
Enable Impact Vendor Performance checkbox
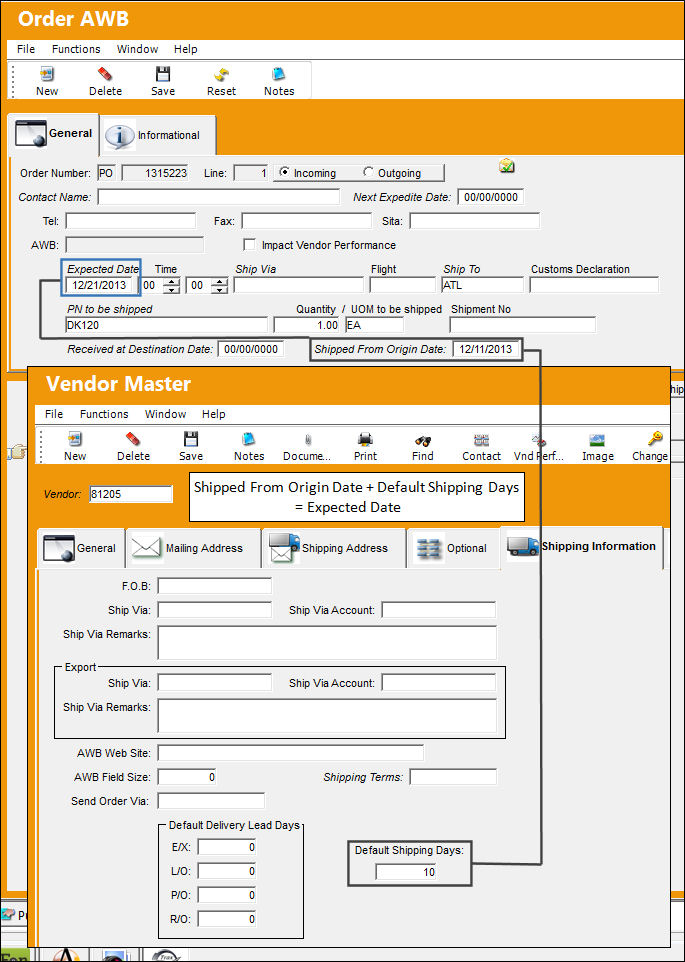(x=250, y=245)
